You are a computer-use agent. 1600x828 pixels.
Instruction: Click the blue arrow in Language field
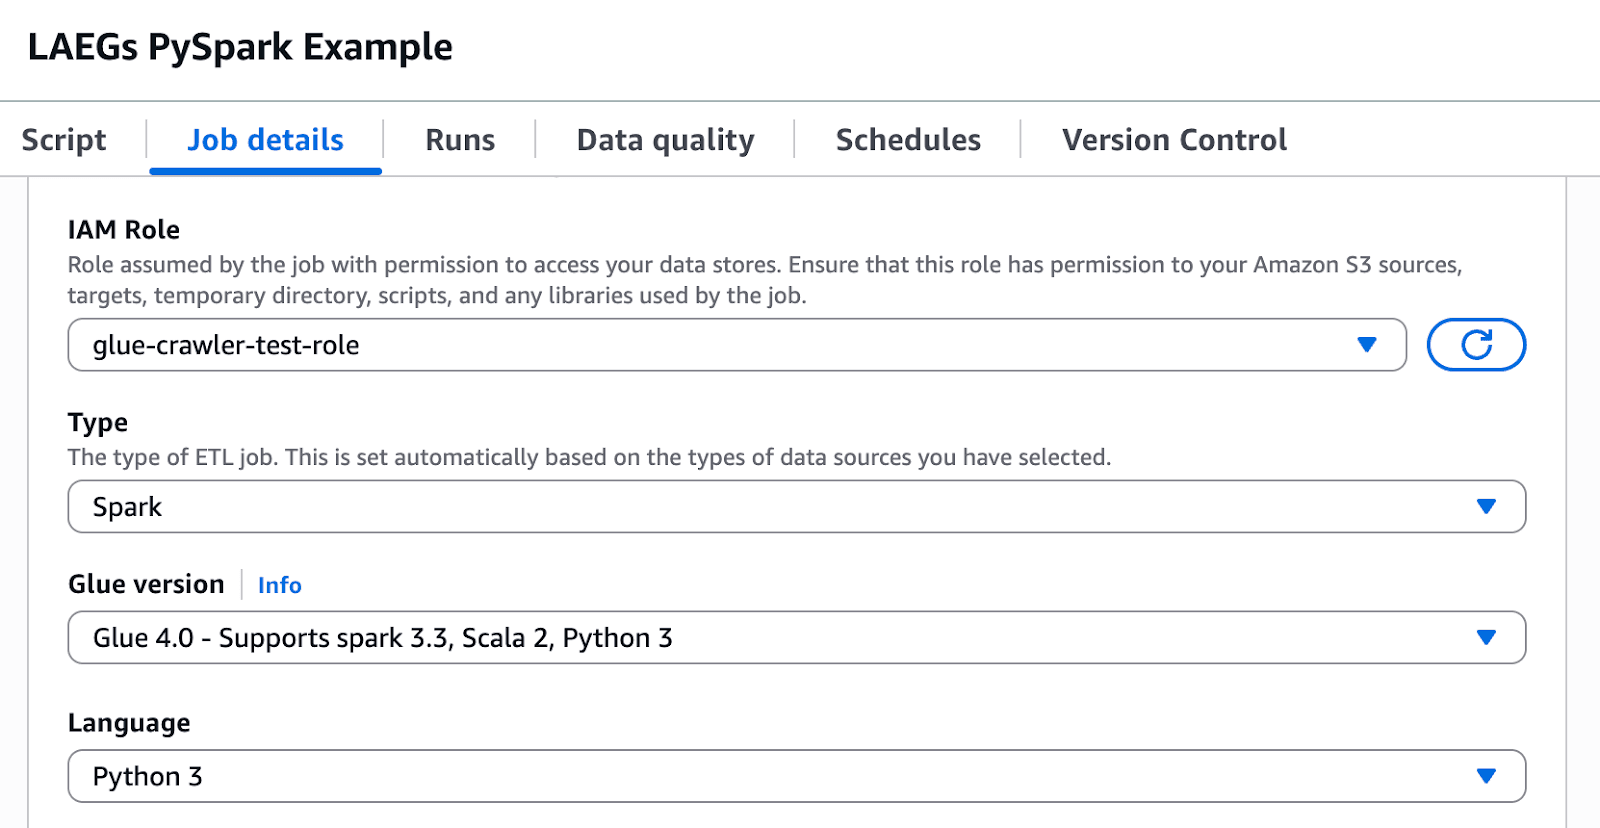(x=1486, y=776)
